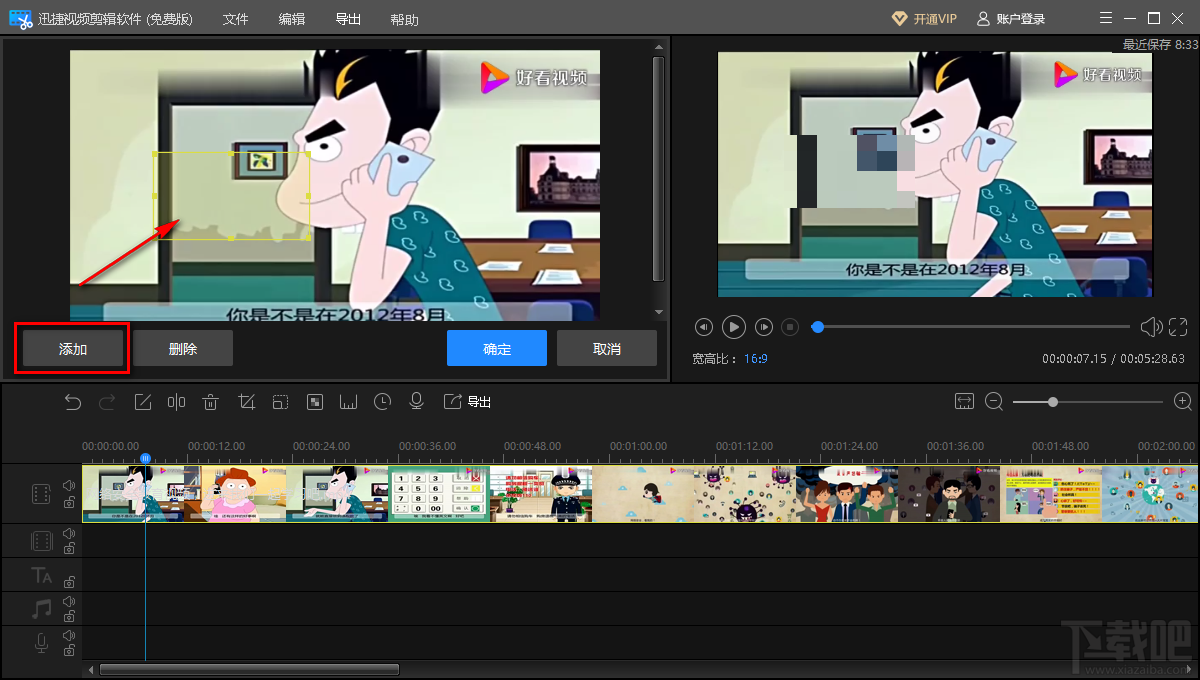Click the edit pencil icon in toolbar
The width and height of the screenshot is (1200, 680).
[143, 402]
